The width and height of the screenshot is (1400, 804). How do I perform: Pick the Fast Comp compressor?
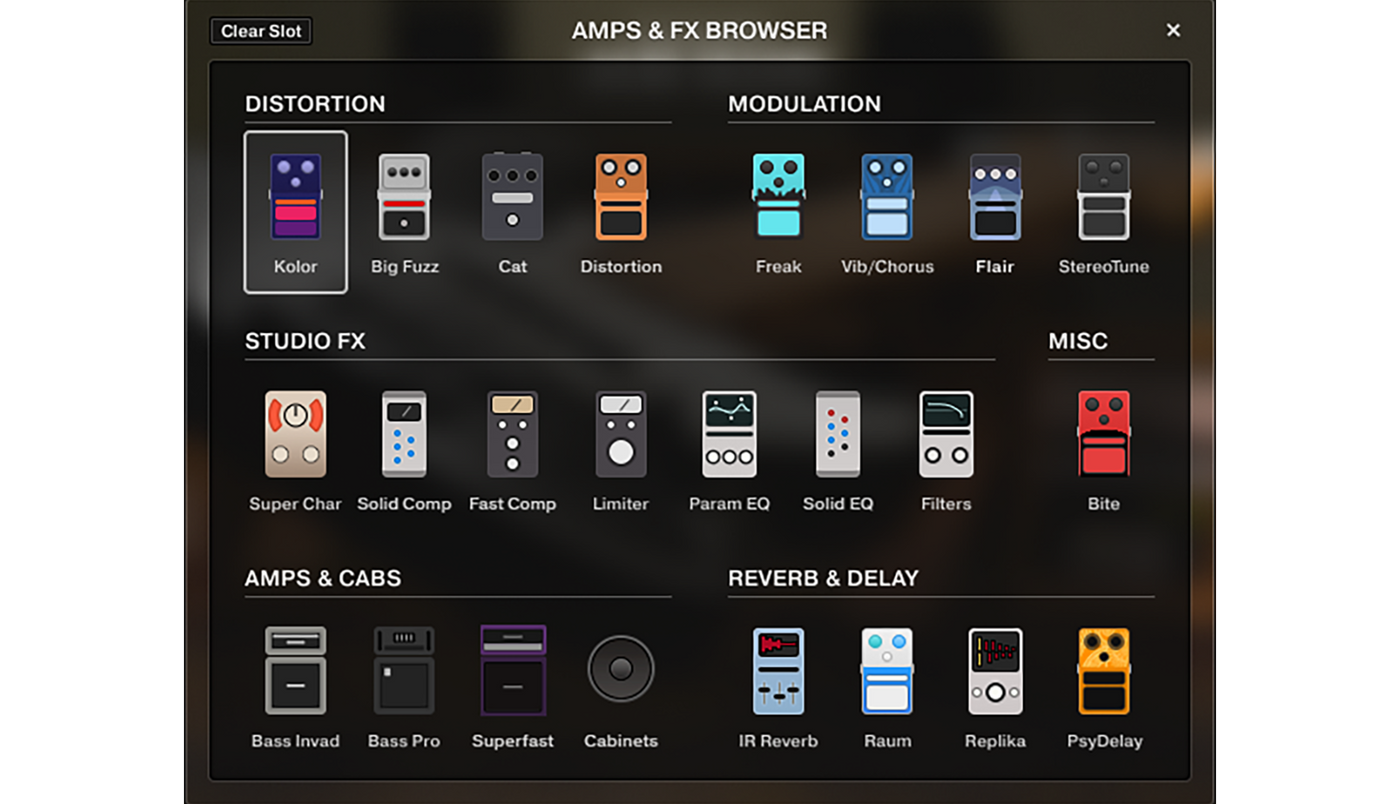click(x=513, y=450)
